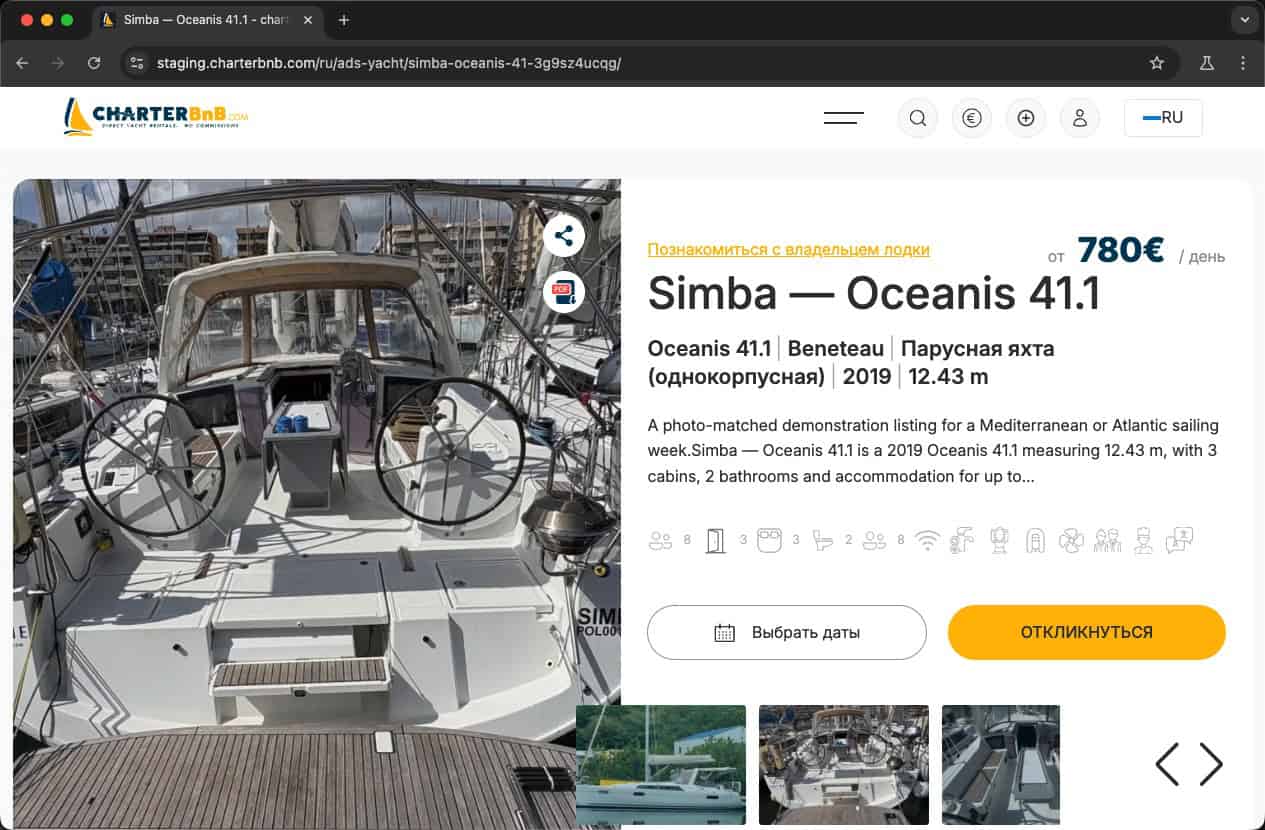Click the toilet bathrooms icon
1265x830 pixels.
coord(823,541)
